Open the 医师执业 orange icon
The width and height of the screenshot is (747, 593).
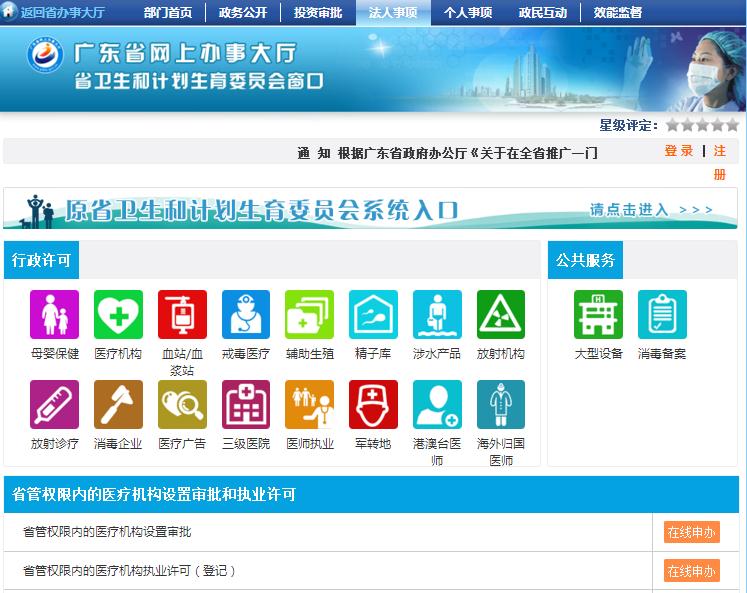pyautogui.click(x=310, y=404)
